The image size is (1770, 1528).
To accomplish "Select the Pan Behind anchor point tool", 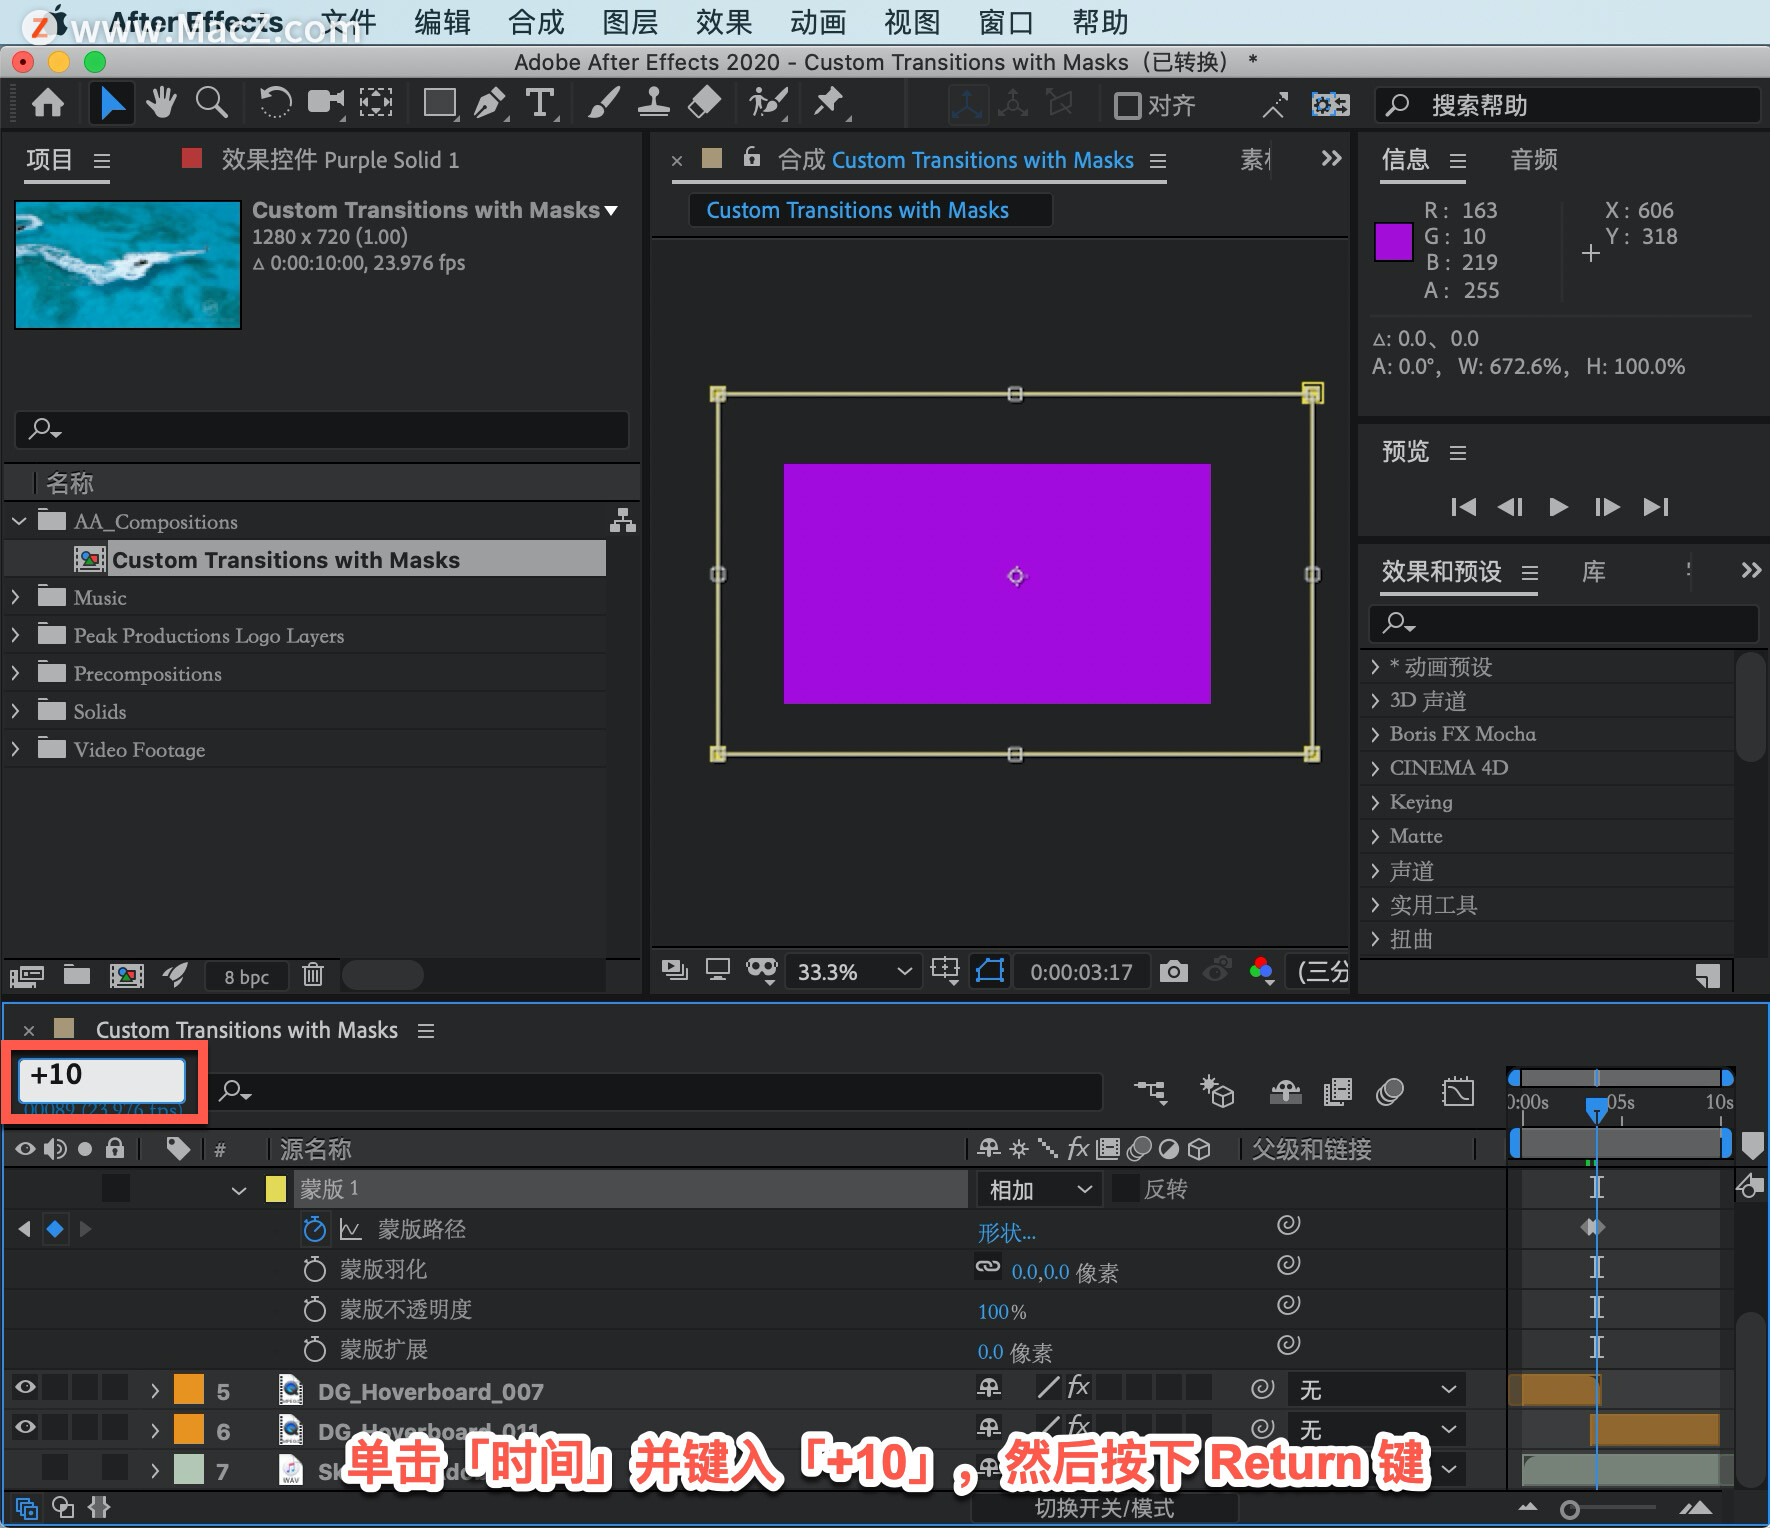I will [x=376, y=104].
